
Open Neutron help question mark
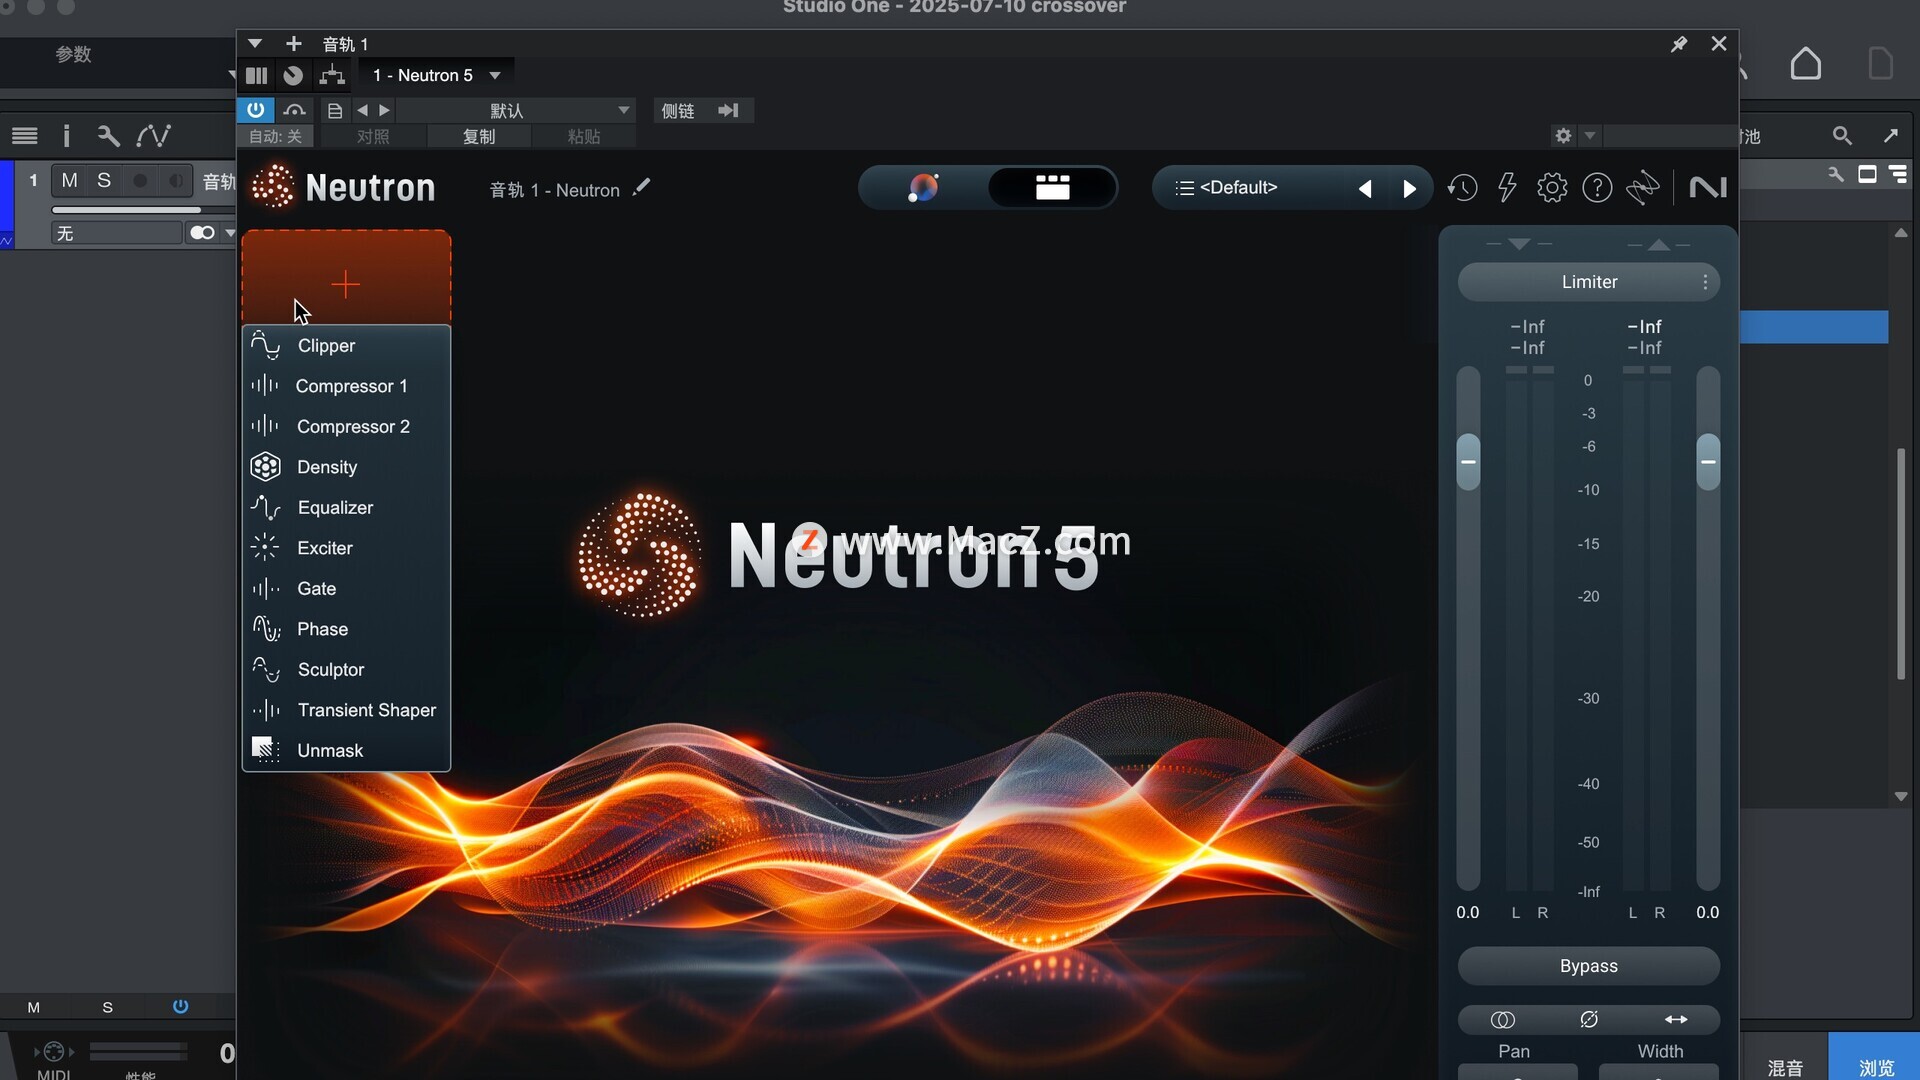[1597, 187]
